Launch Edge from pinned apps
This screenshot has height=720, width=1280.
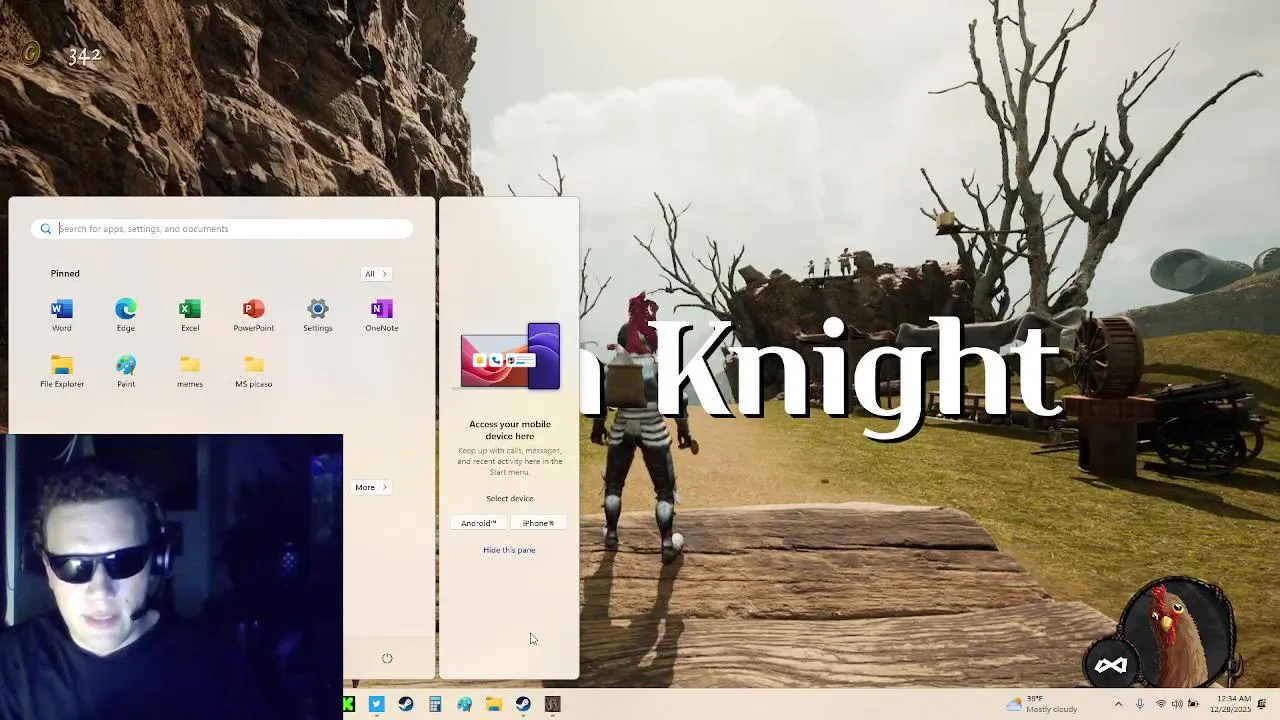[125, 314]
